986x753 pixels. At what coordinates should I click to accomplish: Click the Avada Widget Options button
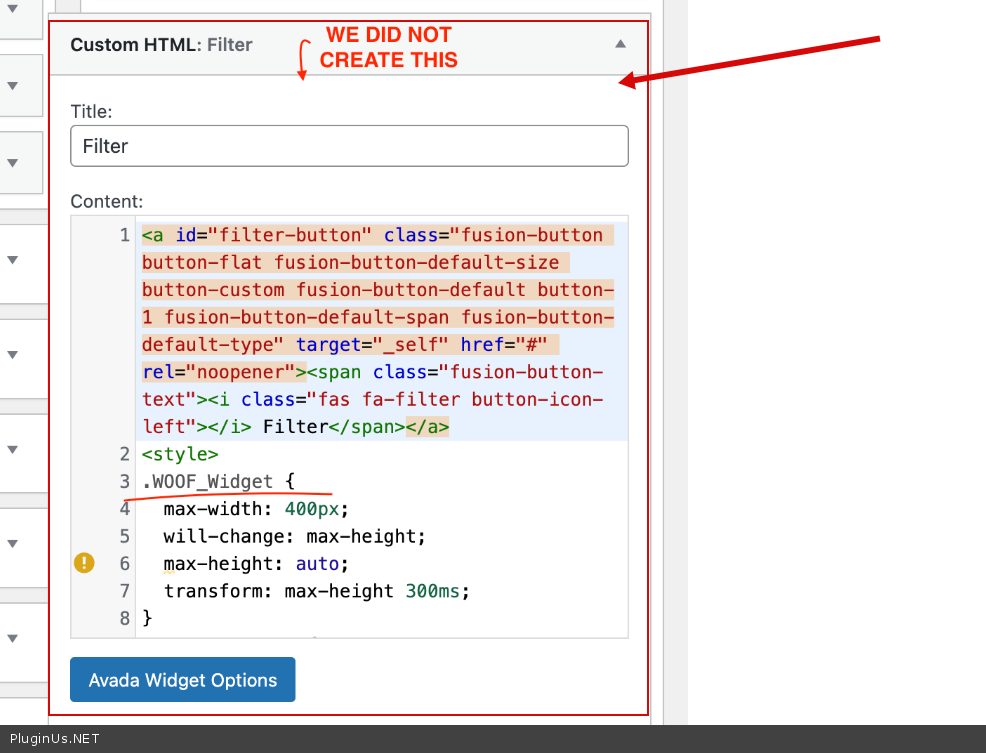182,680
